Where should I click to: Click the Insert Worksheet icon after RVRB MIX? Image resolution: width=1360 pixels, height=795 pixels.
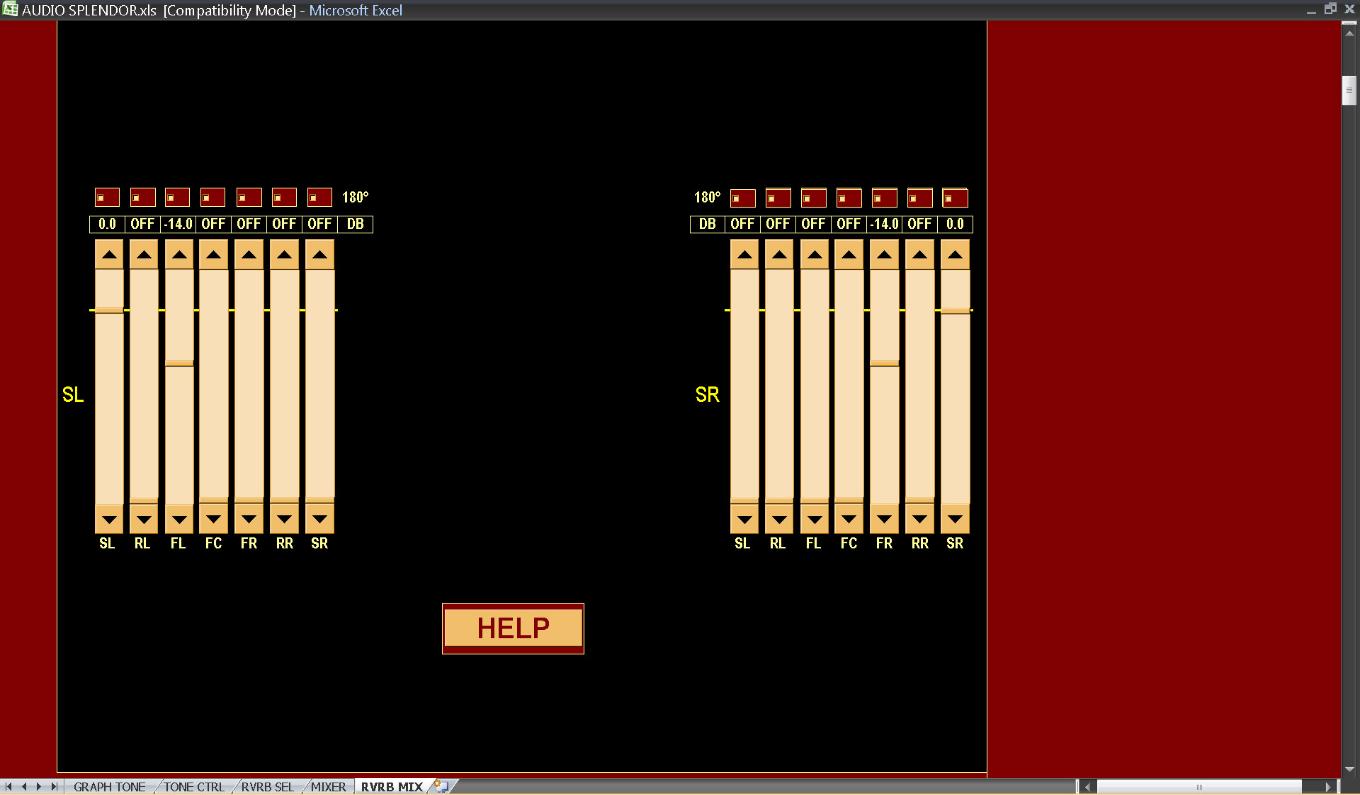[440, 786]
